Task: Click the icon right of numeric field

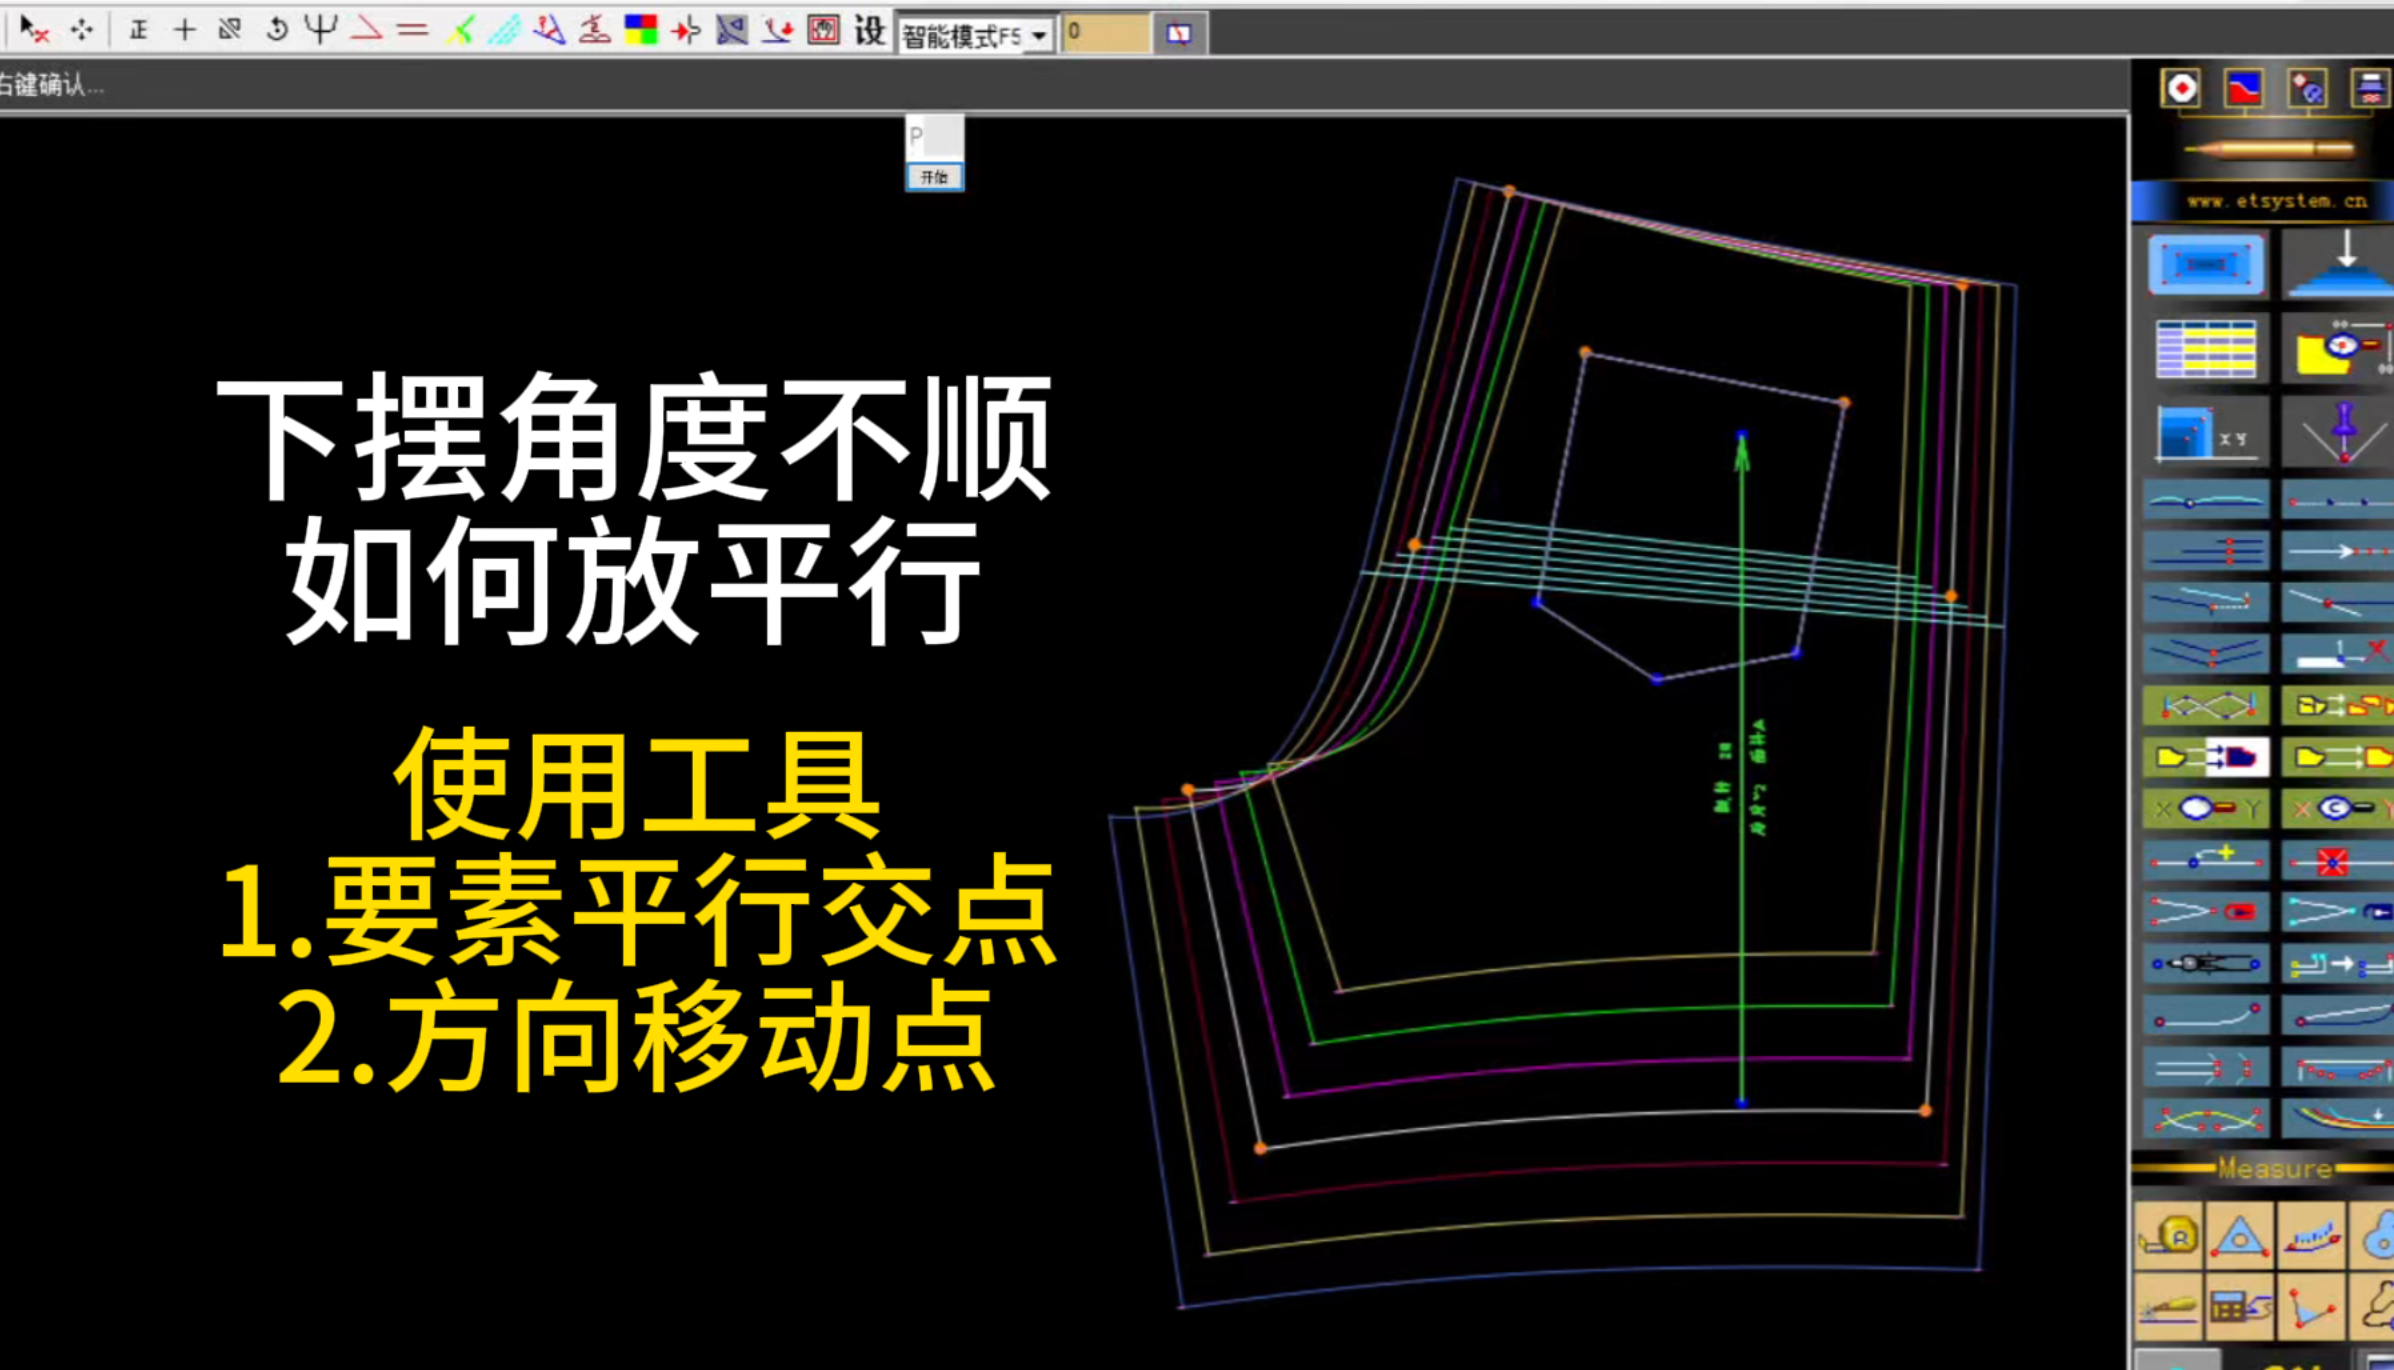Action: pos(1179,34)
